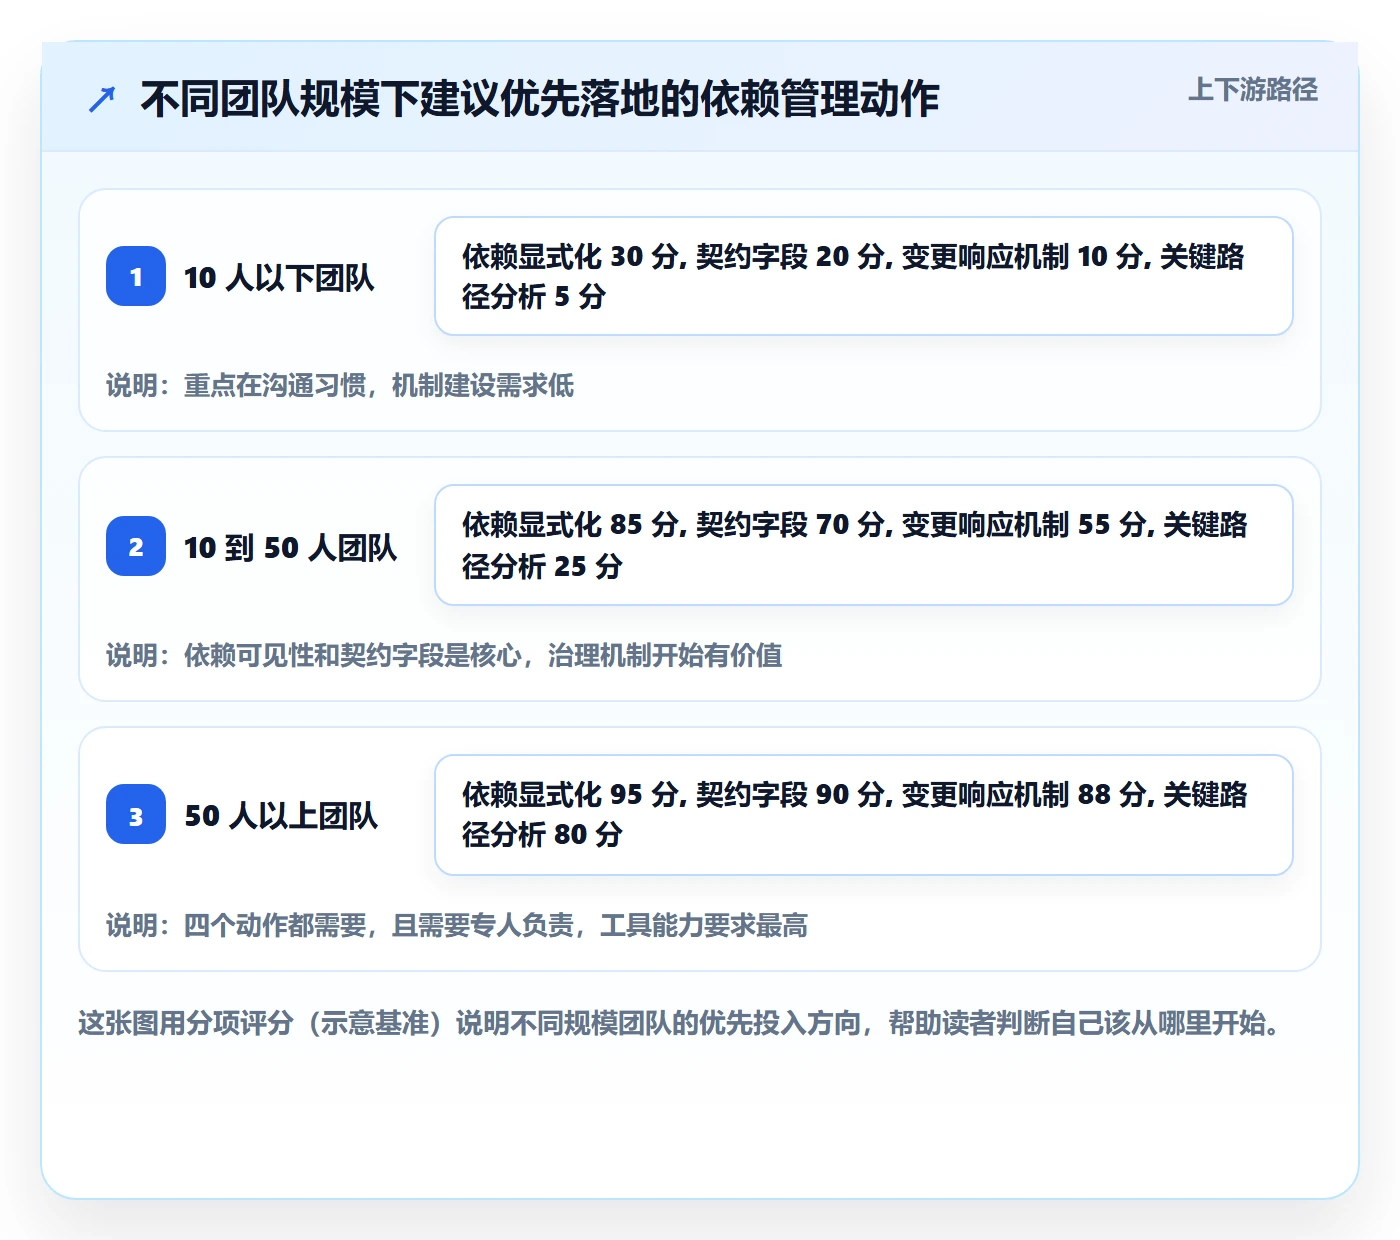This screenshot has height=1240, width=1400.
Task: Click the score box starting 依赖显式化 30 分
Action: pyautogui.click(x=864, y=276)
